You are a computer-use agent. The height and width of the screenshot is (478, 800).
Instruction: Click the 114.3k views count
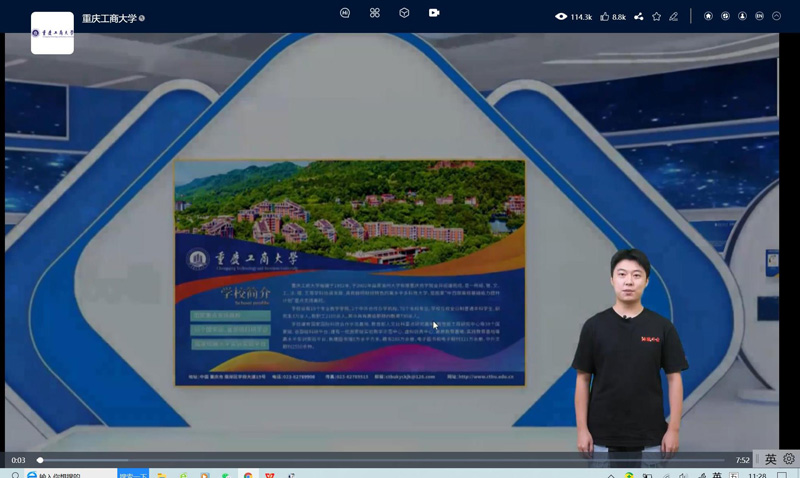click(x=581, y=17)
